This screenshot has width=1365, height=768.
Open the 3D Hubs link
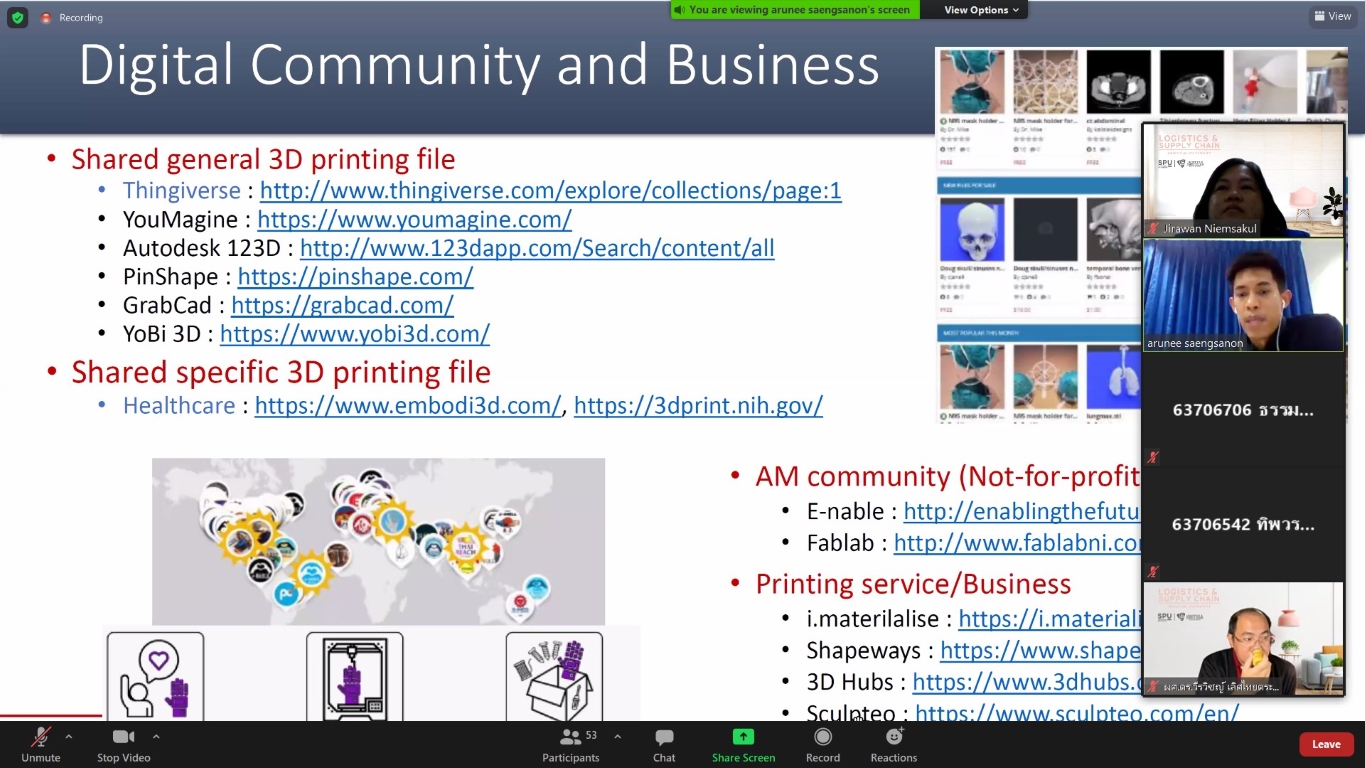pyautogui.click(x=1026, y=682)
